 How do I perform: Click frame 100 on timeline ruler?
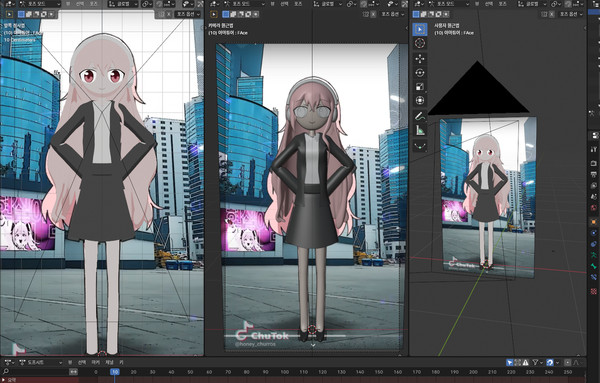click(284, 372)
